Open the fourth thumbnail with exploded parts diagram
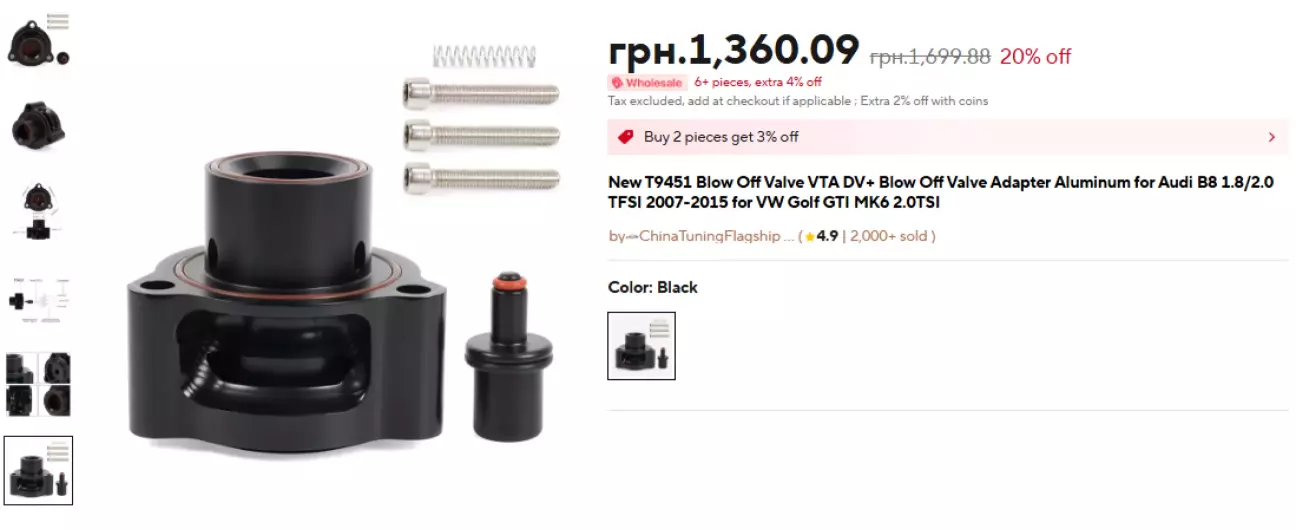1296x529 pixels. (39, 297)
